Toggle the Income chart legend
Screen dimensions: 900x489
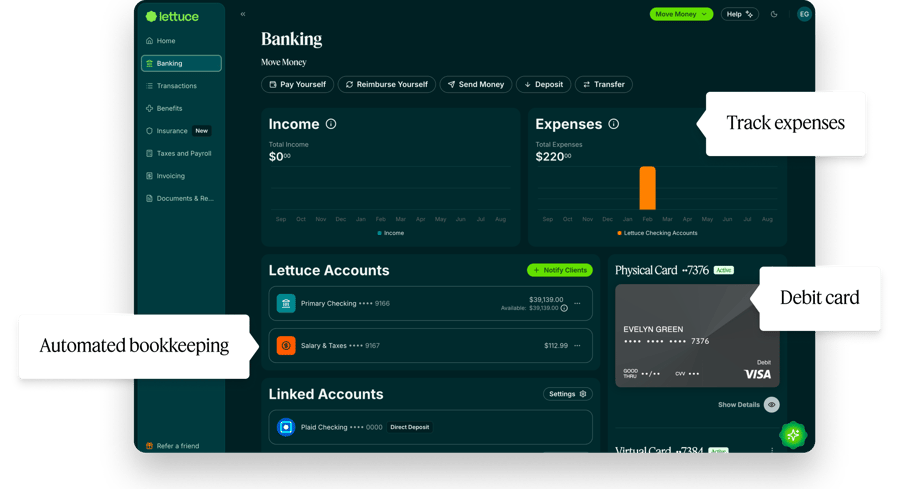tap(391, 233)
